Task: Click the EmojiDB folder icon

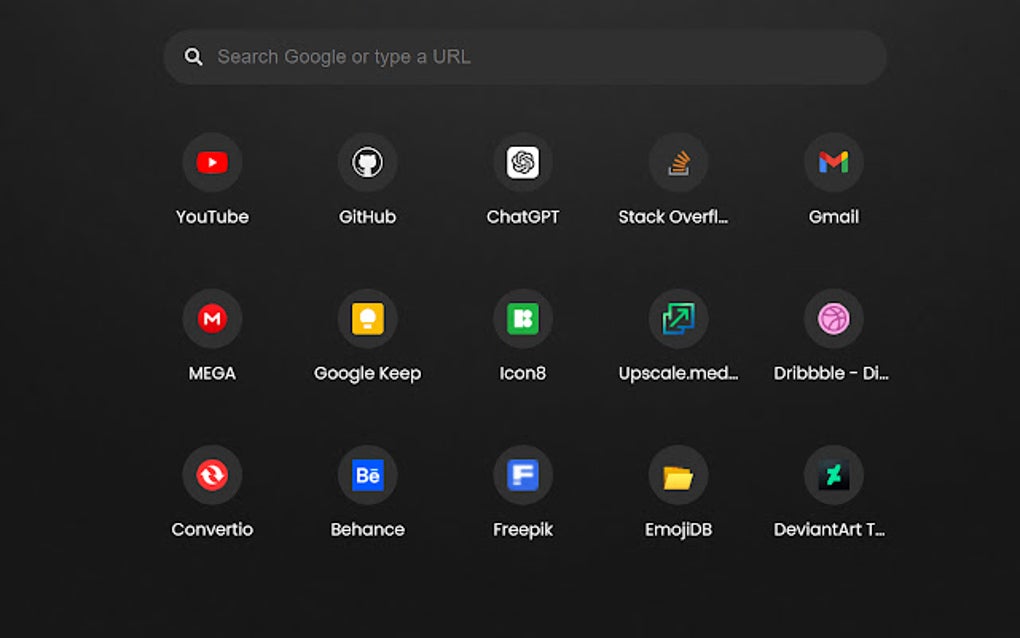Action: coord(678,474)
